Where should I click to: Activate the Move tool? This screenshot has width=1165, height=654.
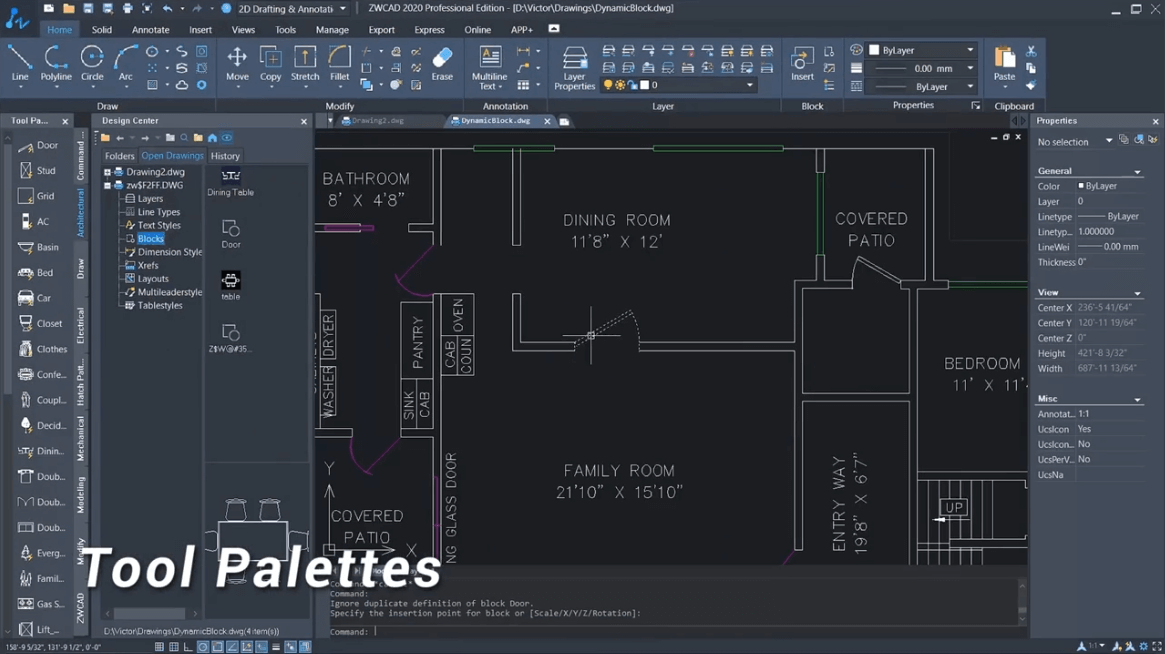(237, 64)
